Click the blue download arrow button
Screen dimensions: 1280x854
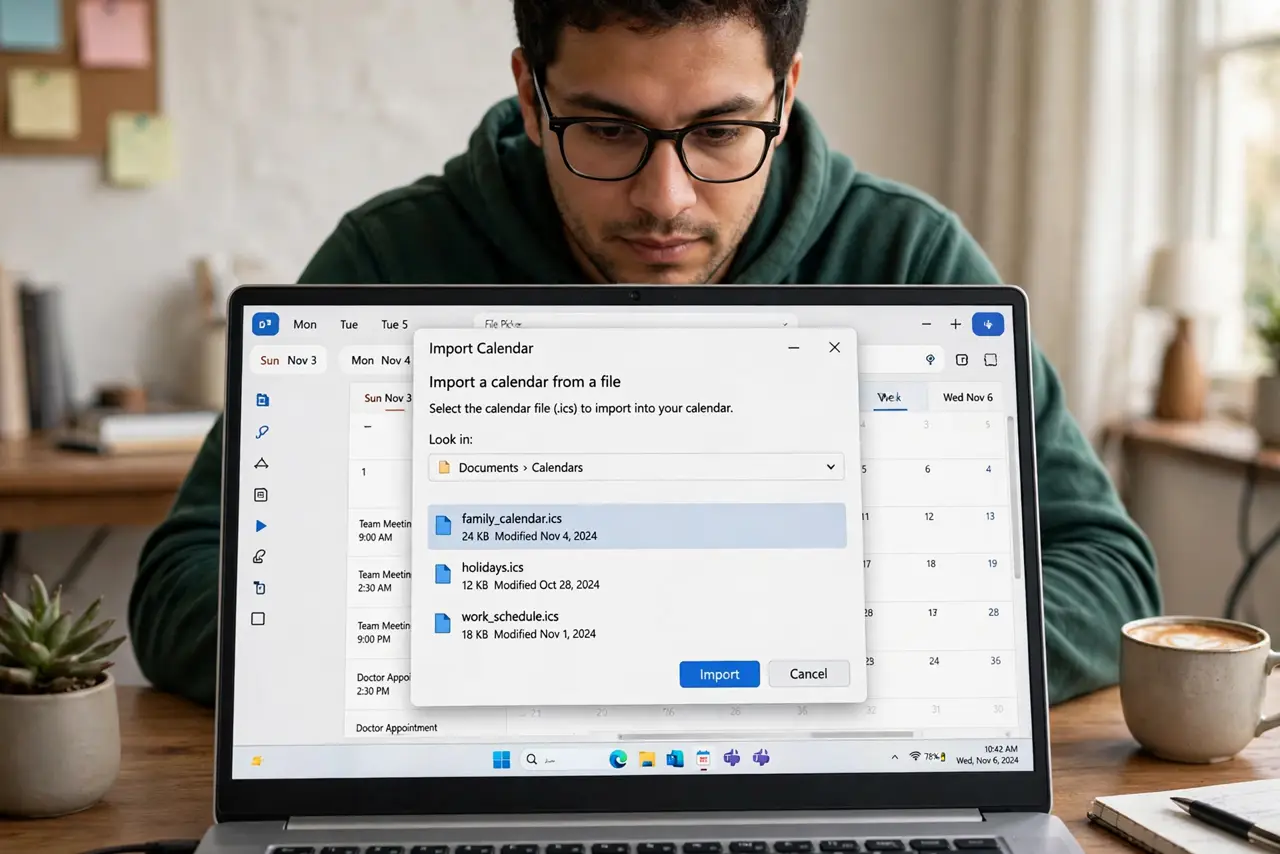point(988,324)
